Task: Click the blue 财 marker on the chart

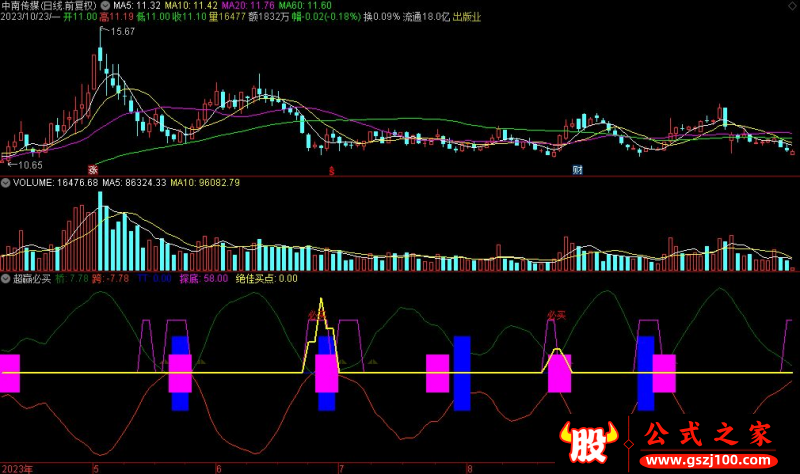Action: [577, 169]
